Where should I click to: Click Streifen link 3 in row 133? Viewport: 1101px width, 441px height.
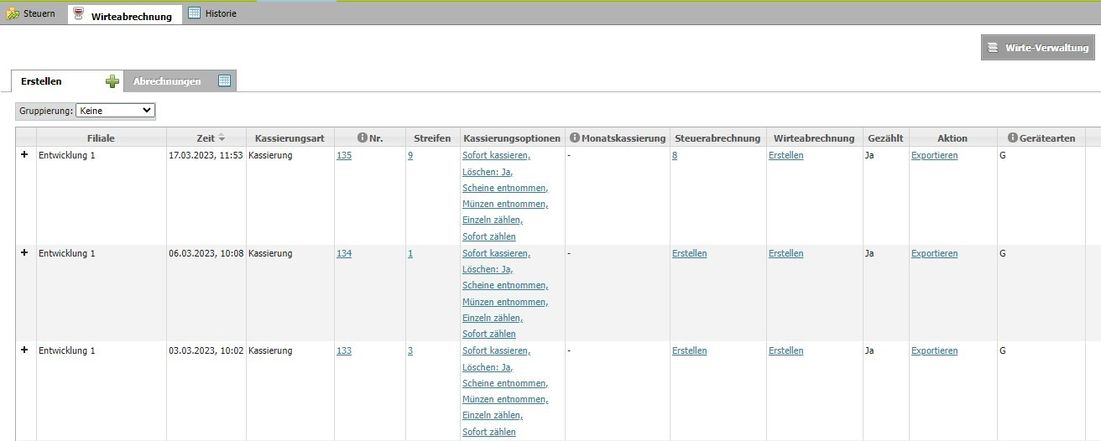(x=410, y=350)
